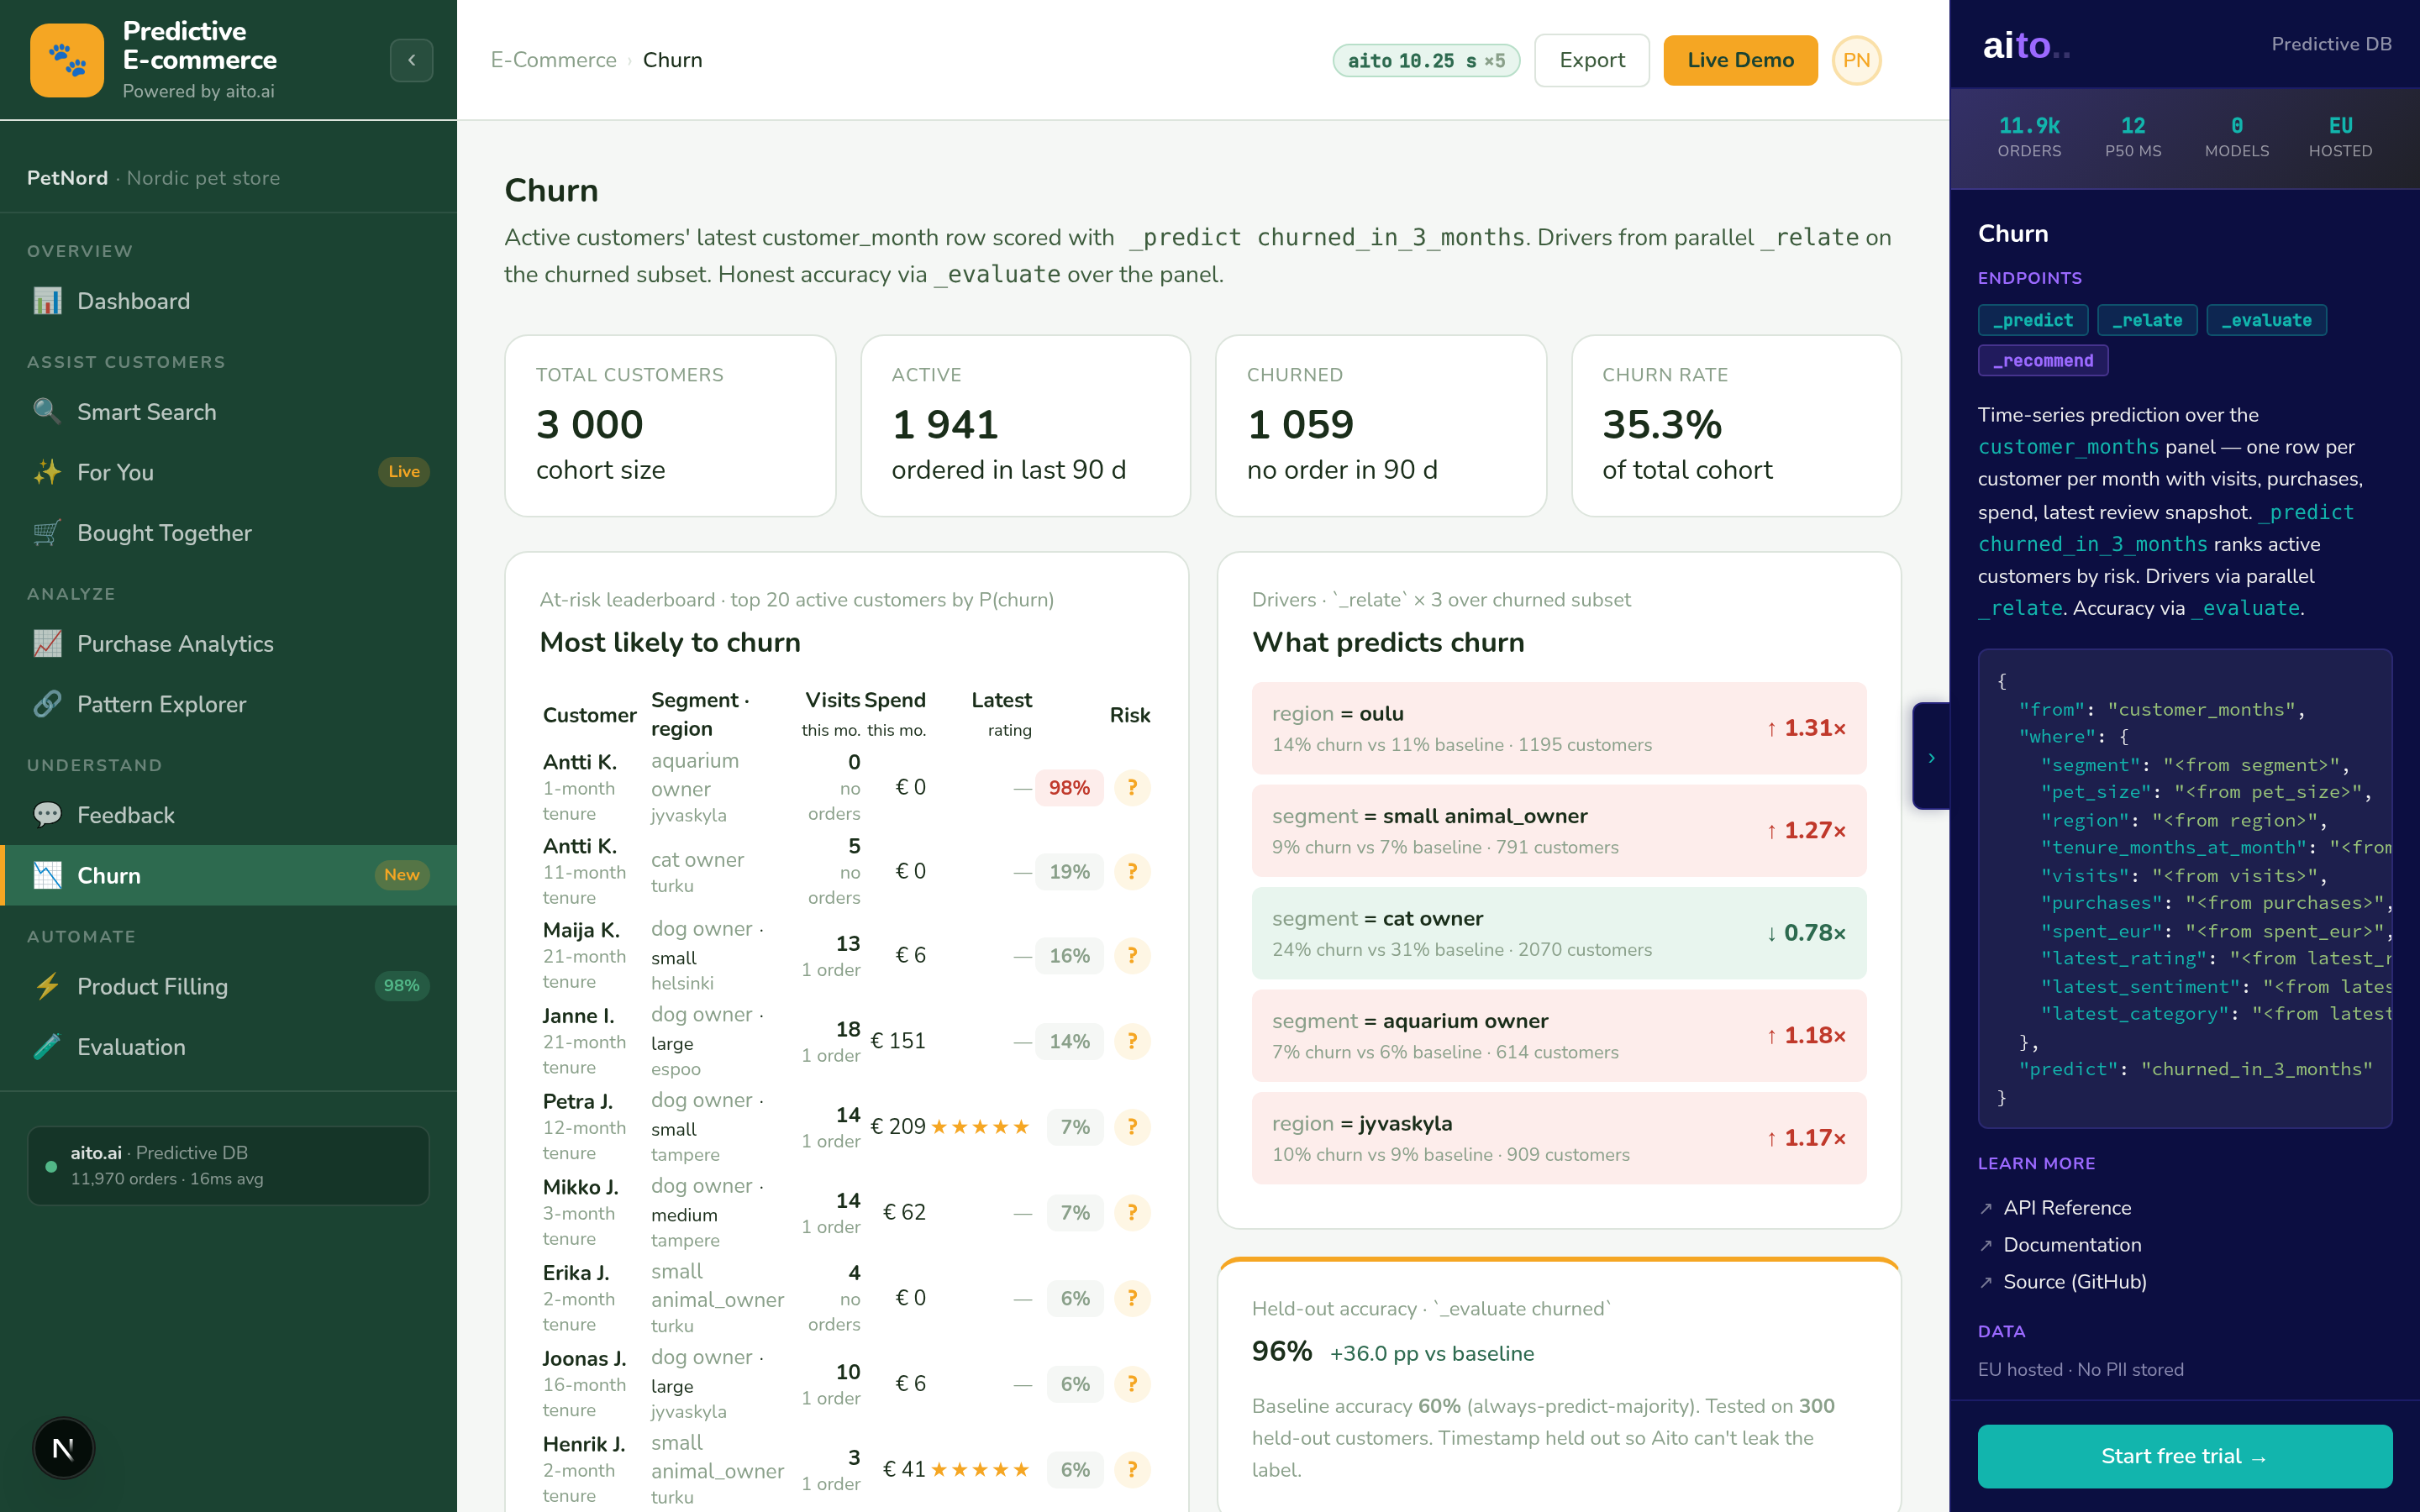Click the Feedback speech bubble icon
2420x1512 pixels.
coord(47,815)
